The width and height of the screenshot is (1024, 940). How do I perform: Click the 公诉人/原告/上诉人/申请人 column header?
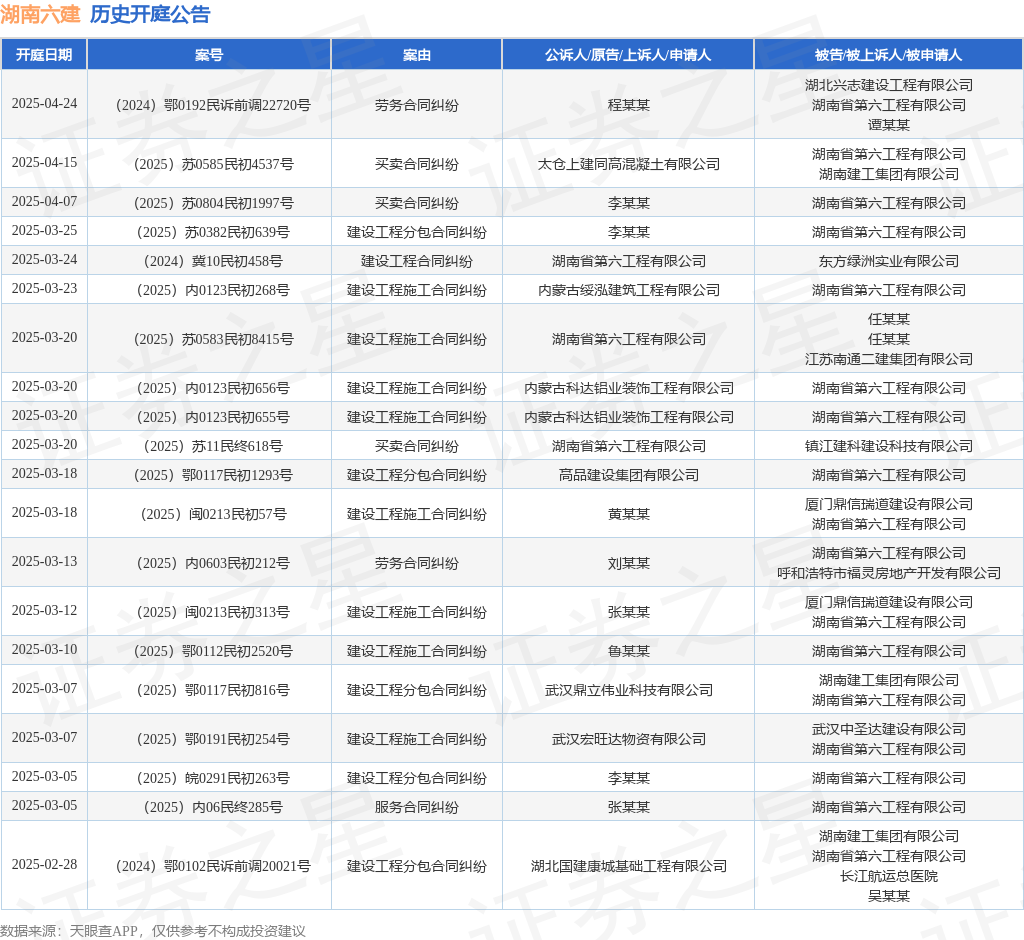[x=628, y=55]
